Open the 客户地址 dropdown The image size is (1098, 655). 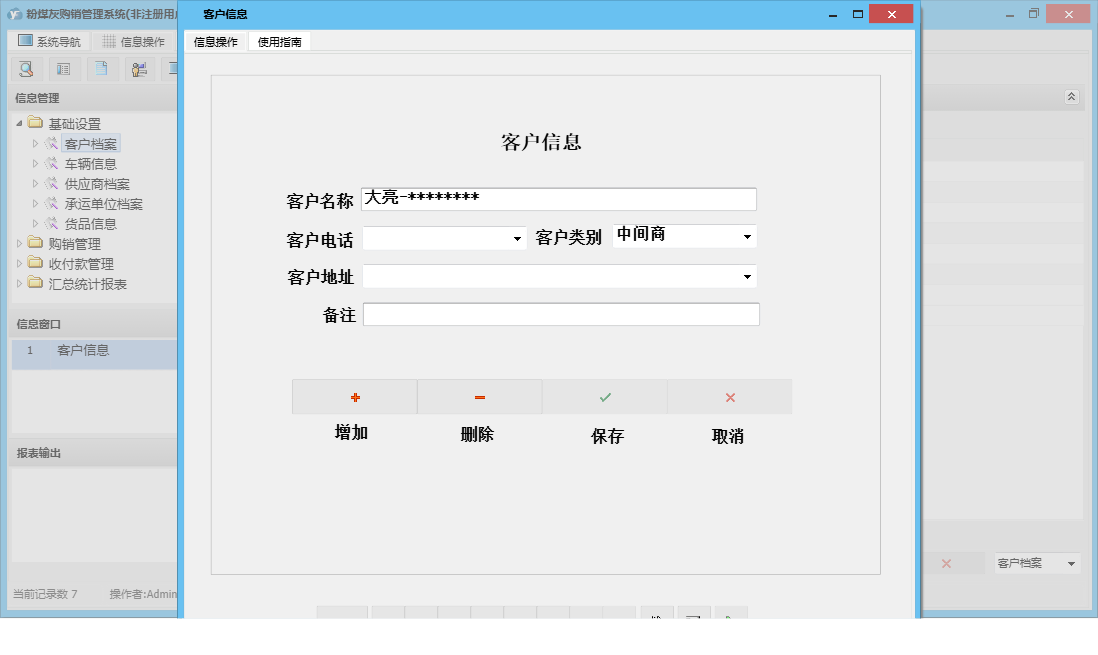(x=748, y=274)
